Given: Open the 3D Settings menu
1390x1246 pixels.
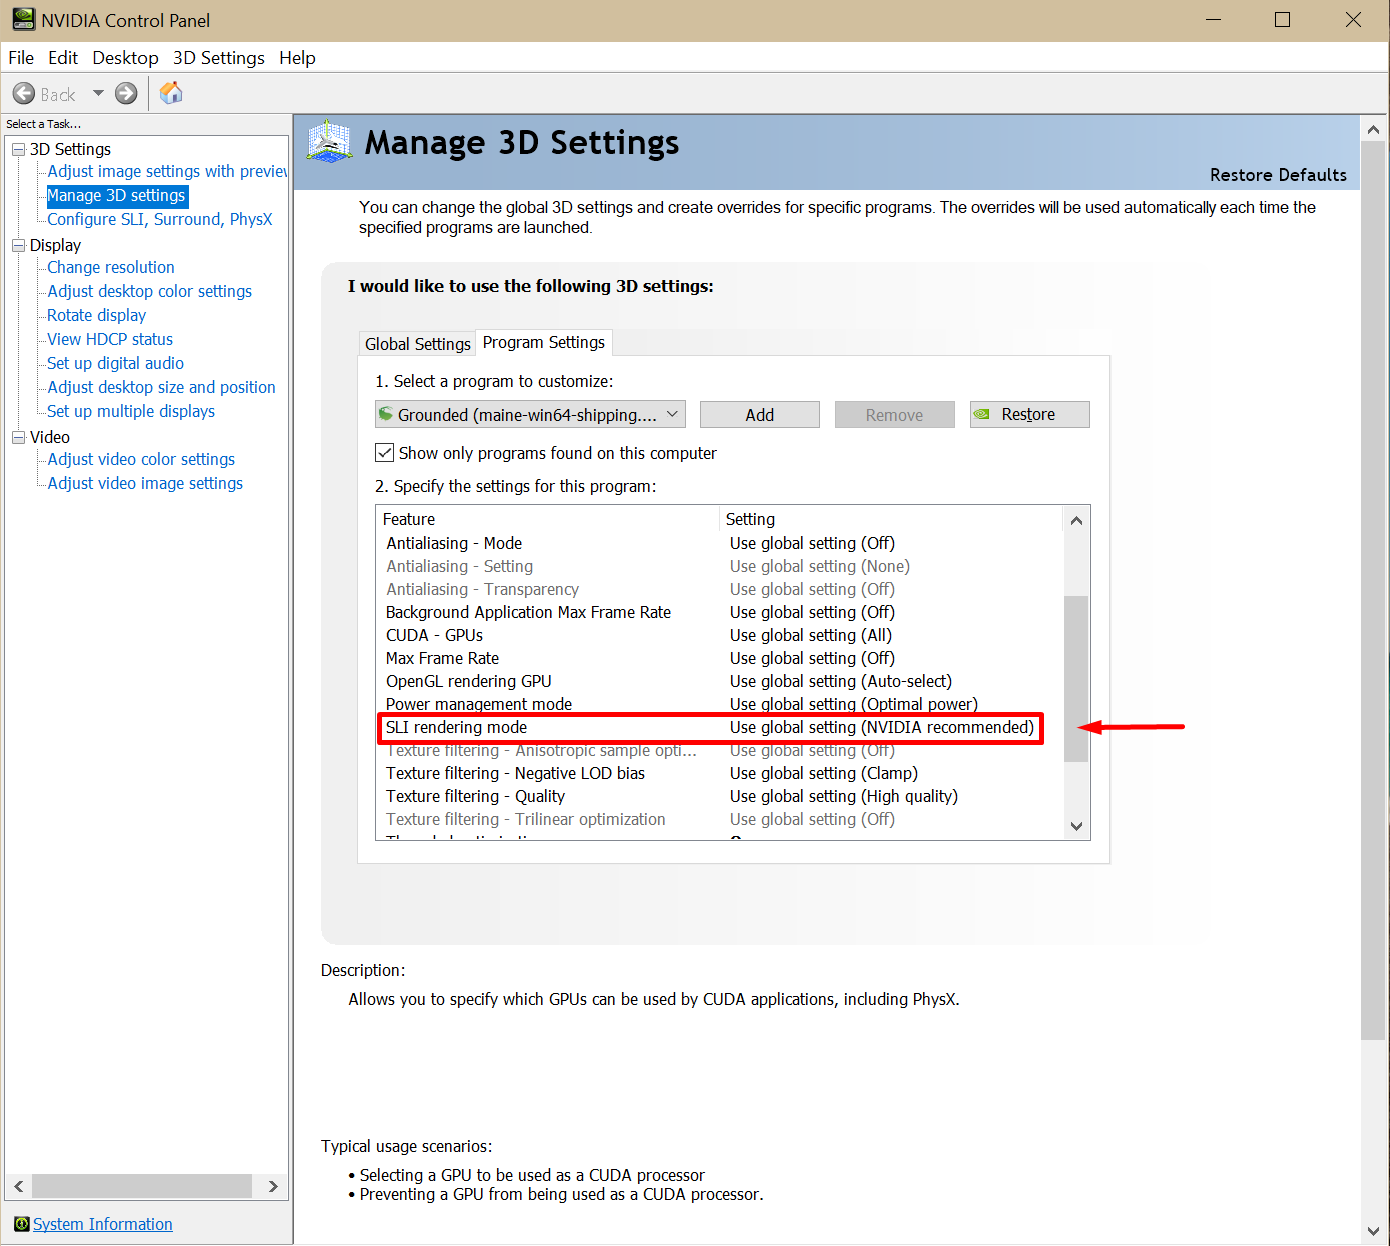Looking at the screenshot, I should click(219, 58).
